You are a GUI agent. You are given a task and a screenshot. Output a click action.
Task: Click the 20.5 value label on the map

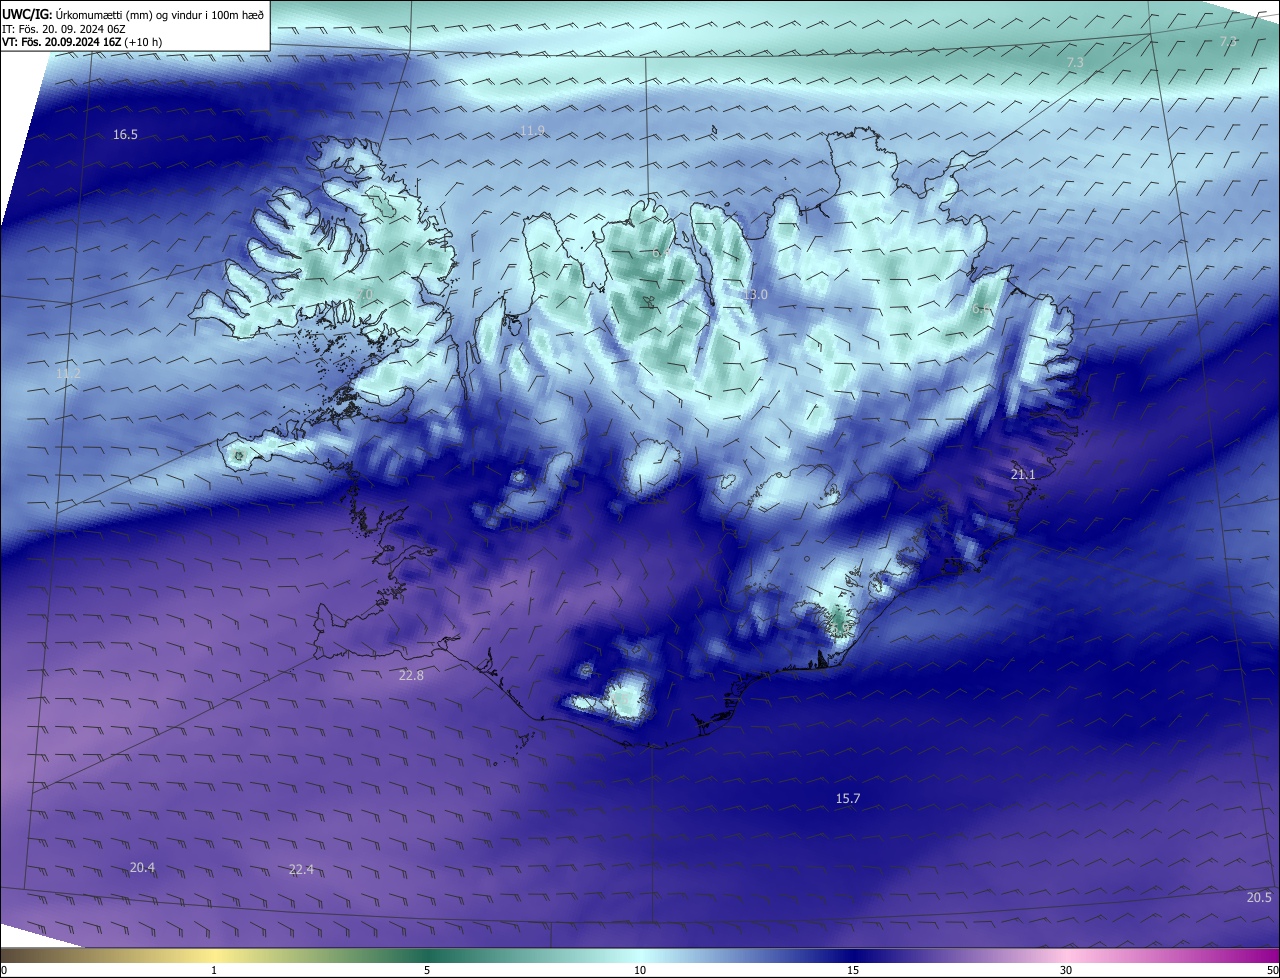click(x=1259, y=897)
